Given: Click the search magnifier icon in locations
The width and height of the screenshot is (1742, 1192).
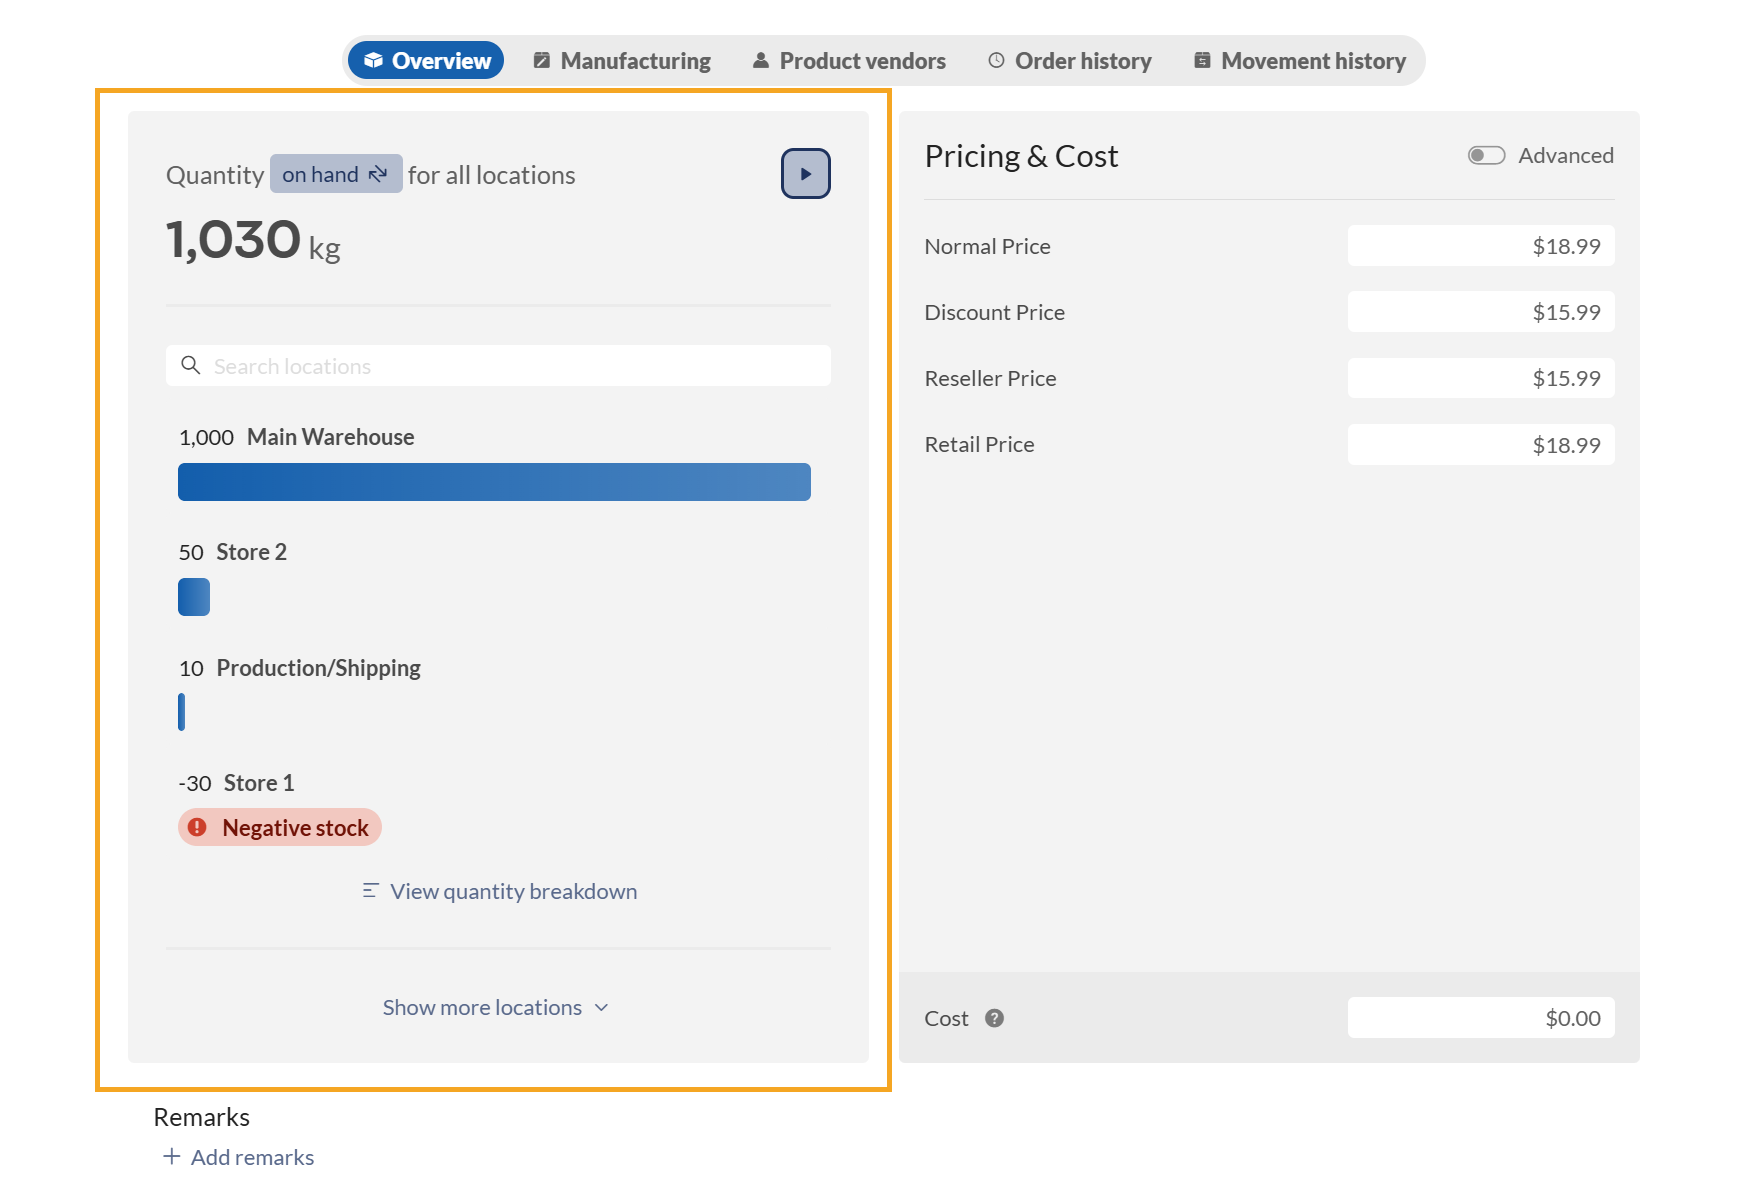Looking at the screenshot, I should [190, 366].
